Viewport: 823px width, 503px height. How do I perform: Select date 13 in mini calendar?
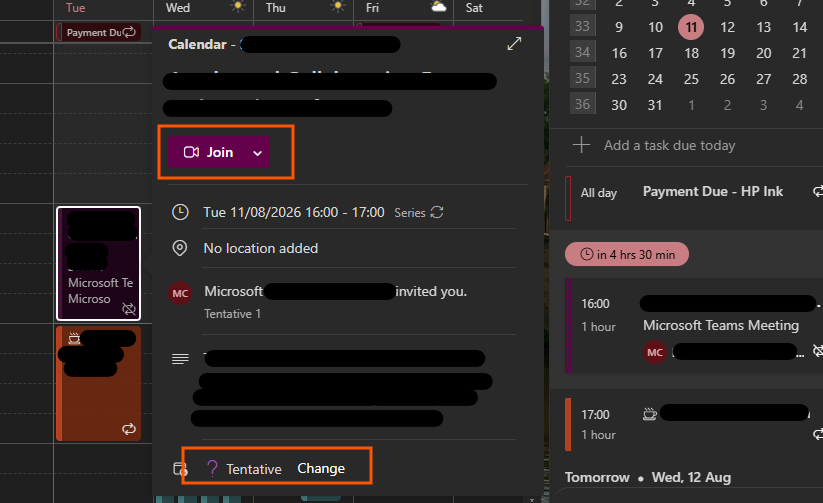pos(764,27)
